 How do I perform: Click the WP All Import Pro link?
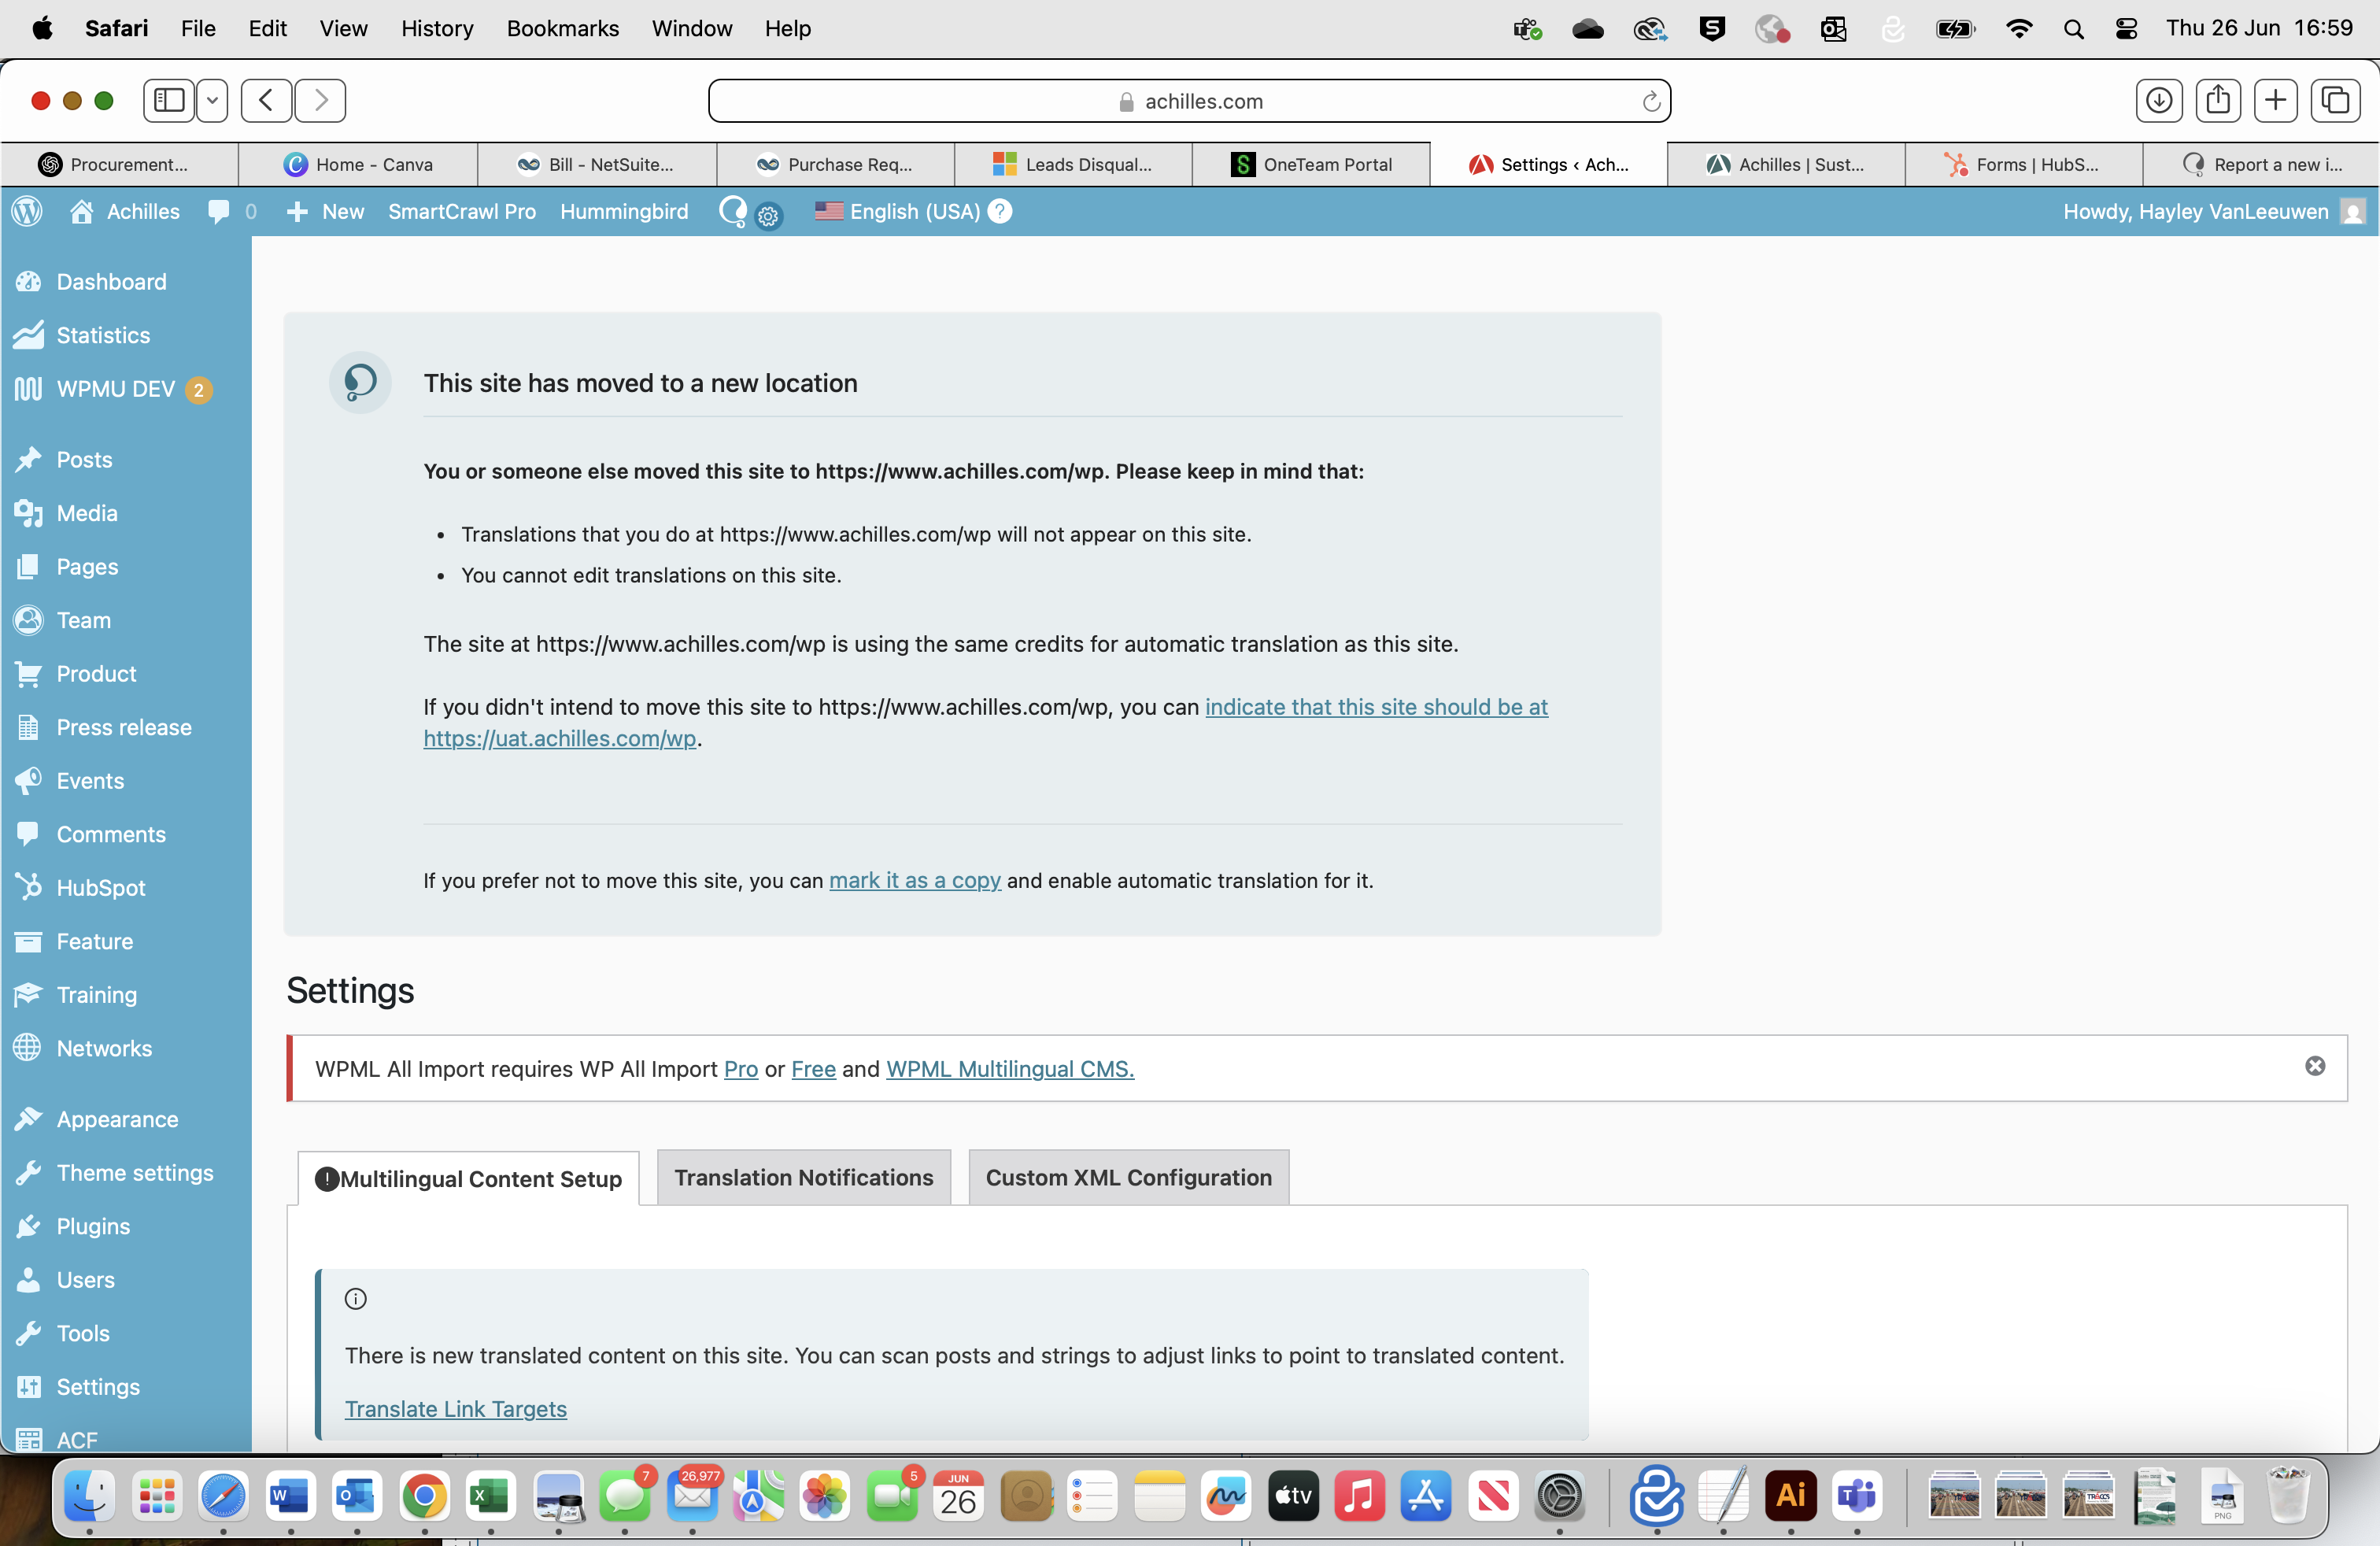click(x=741, y=1069)
